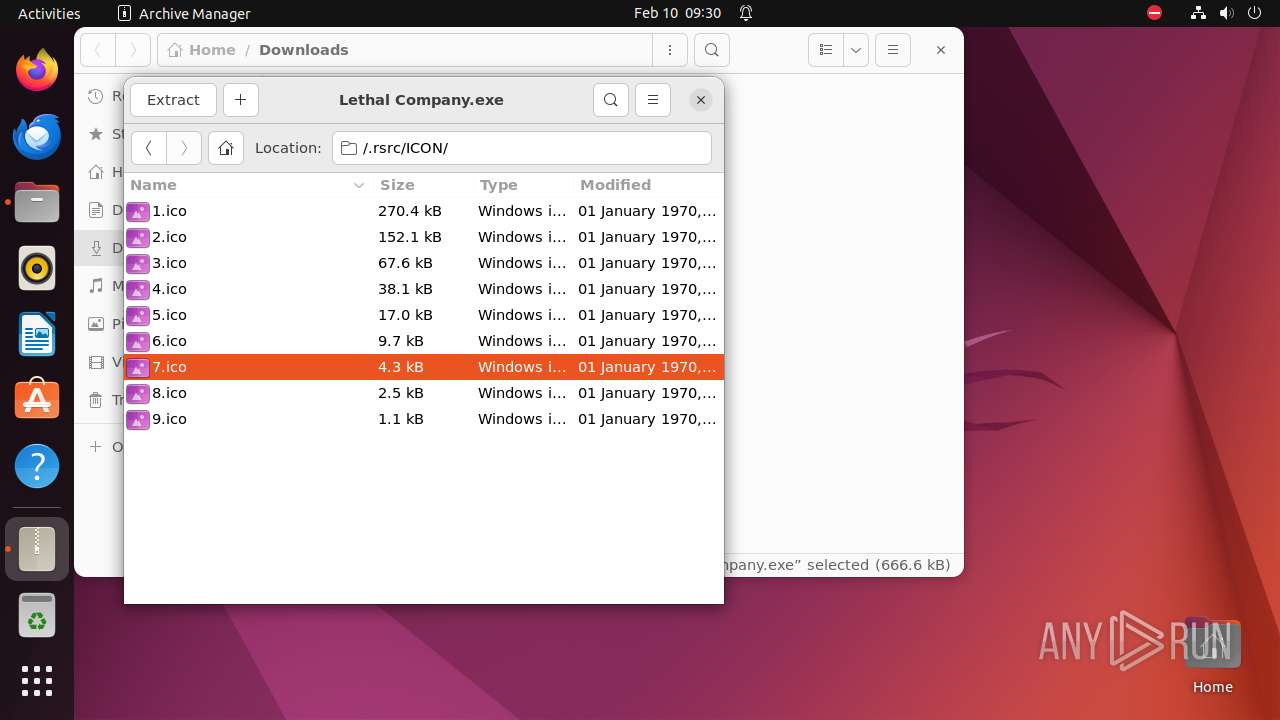Open Archive Manager from the dock
Image resolution: width=1280 pixels, height=720 pixels.
click(x=37, y=549)
